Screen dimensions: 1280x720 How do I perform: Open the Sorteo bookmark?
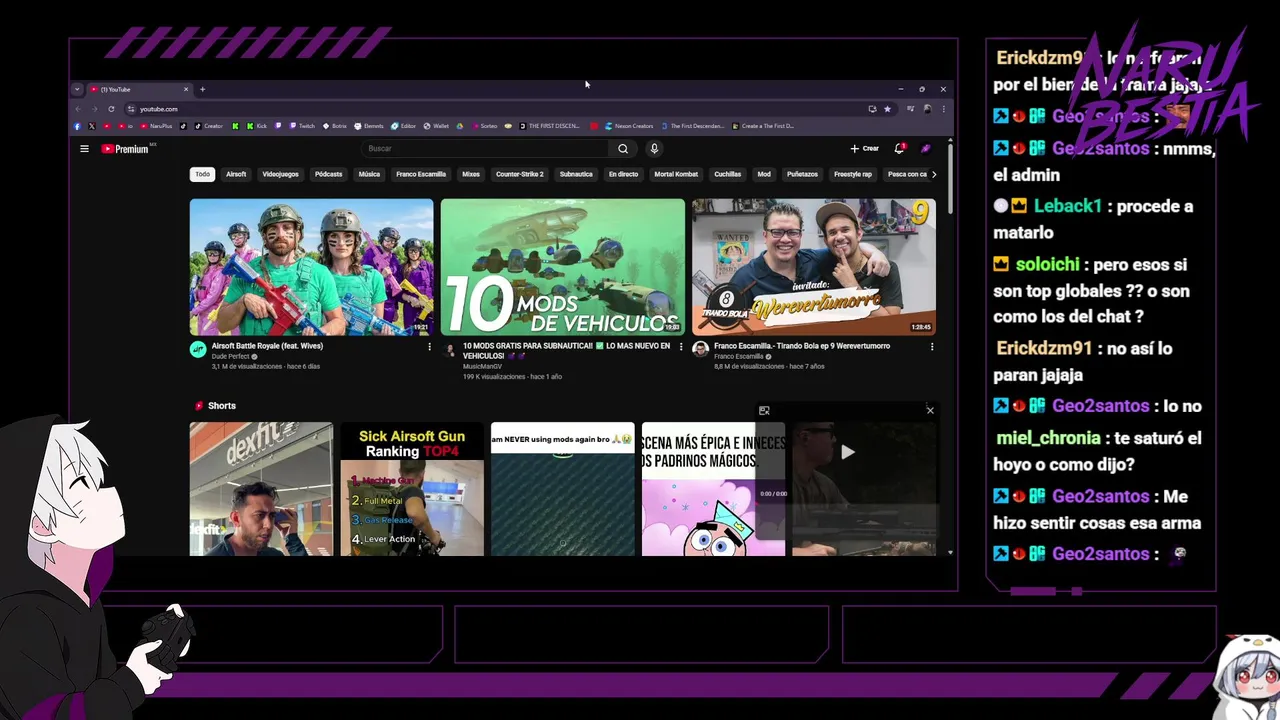coord(484,126)
